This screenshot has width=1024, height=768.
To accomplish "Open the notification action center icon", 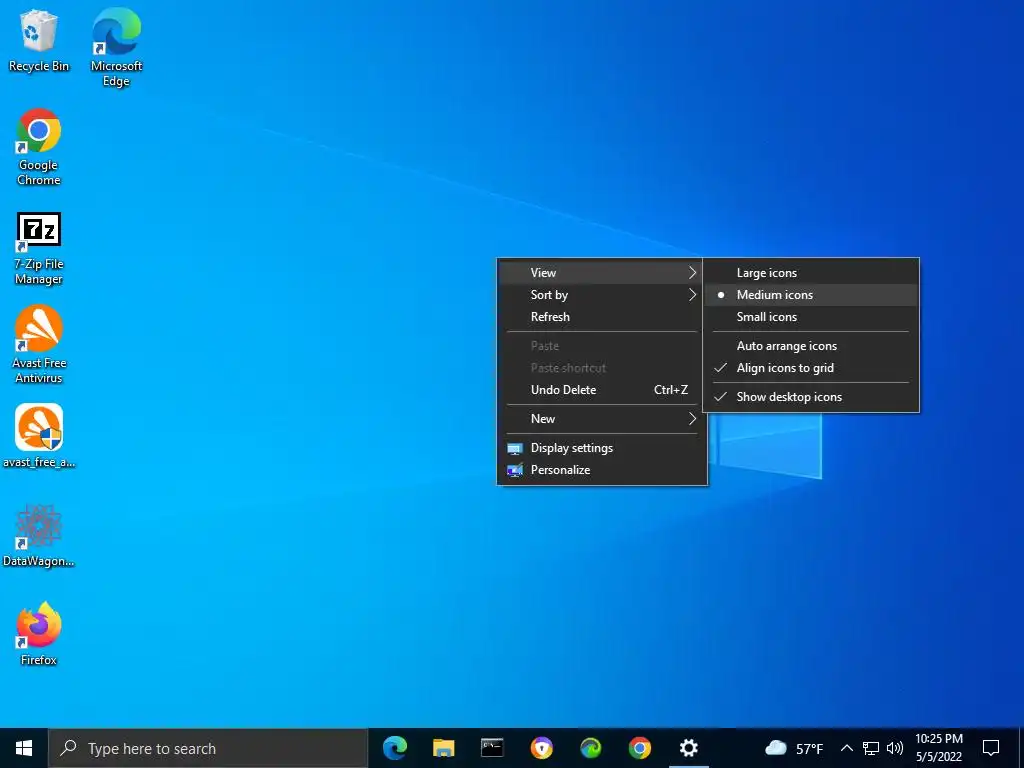I will coord(991,748).
